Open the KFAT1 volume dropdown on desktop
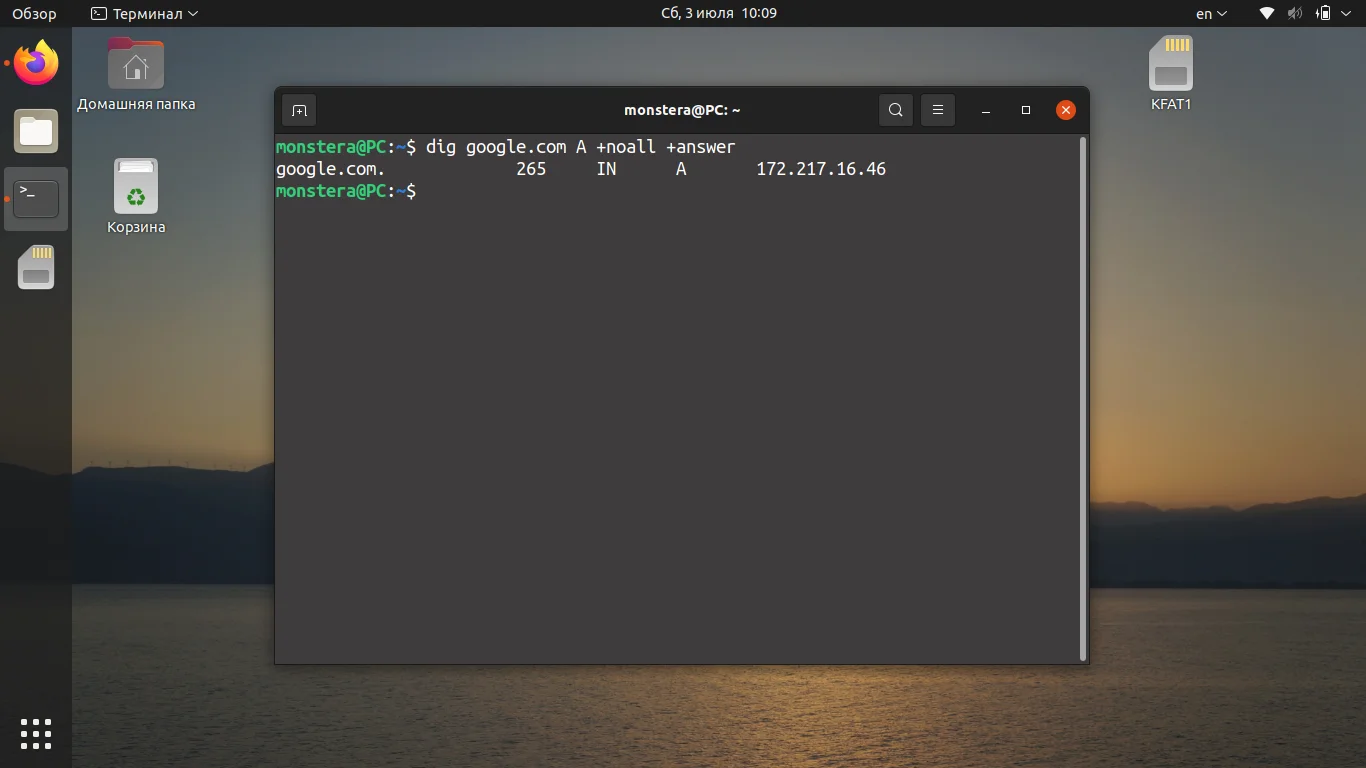 click(x=1170, y=103)
